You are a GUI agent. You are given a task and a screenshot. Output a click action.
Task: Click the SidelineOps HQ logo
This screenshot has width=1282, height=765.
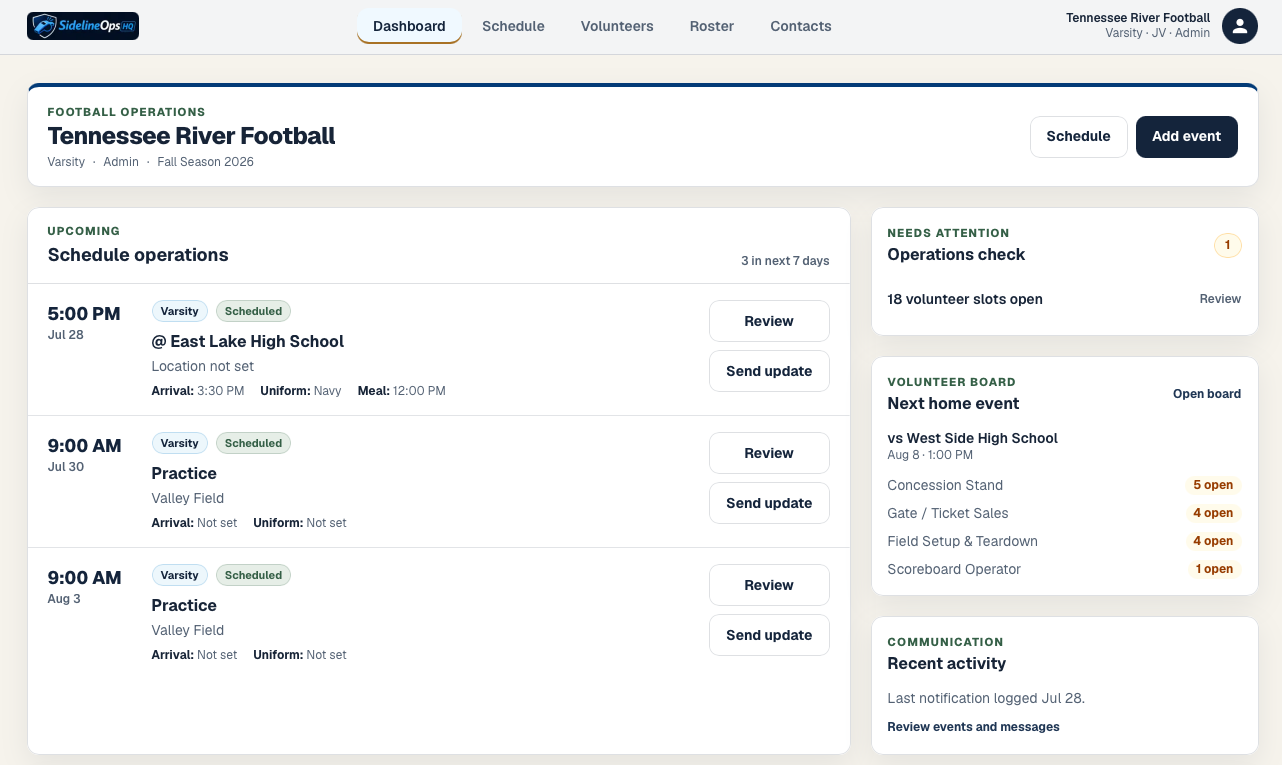[83, 26]
